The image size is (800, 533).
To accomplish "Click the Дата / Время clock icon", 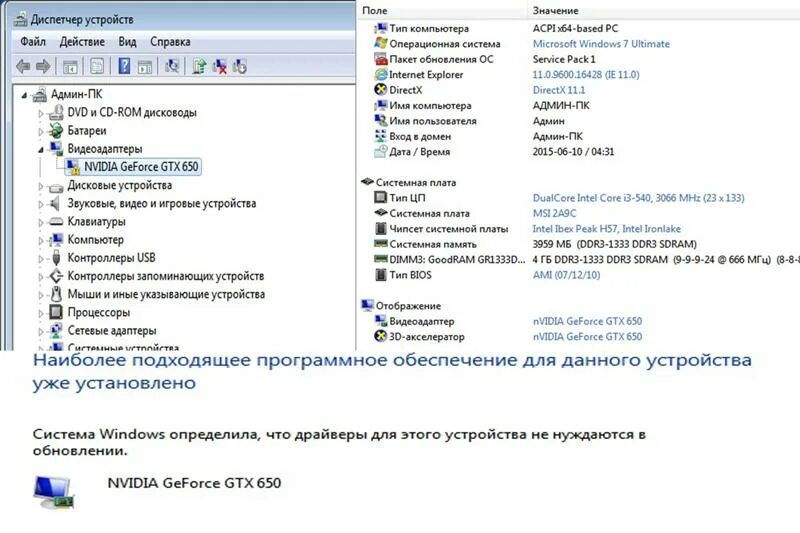I will click(381, 151).
